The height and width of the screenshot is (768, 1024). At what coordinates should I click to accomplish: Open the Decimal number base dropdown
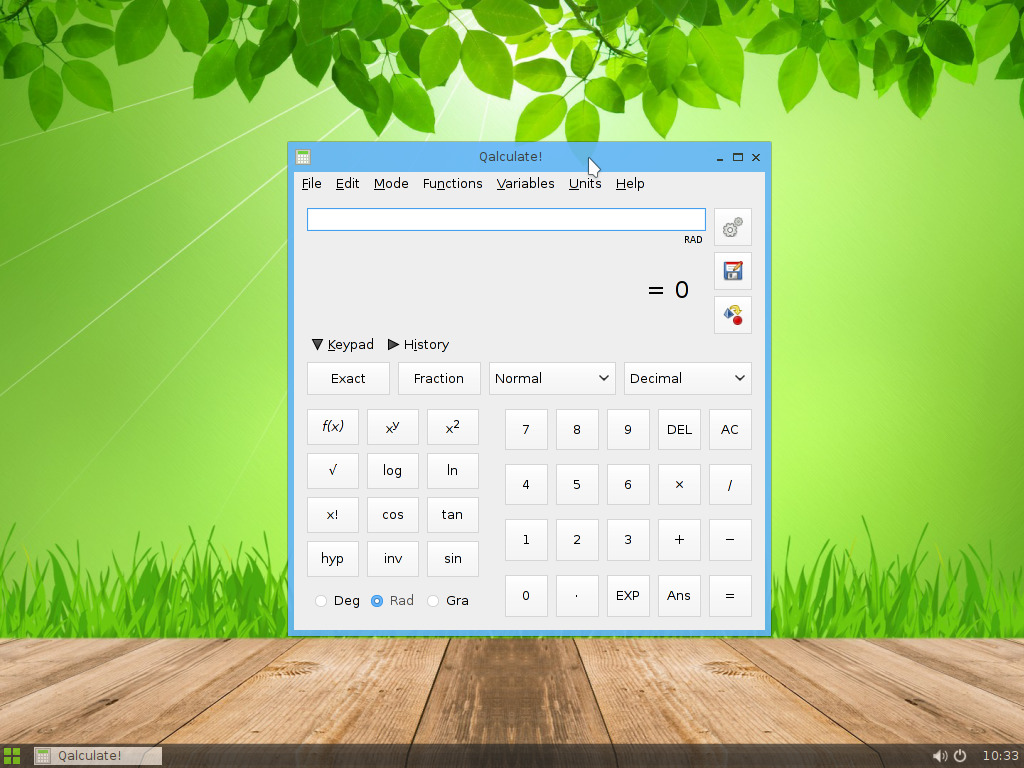point(687,378)
